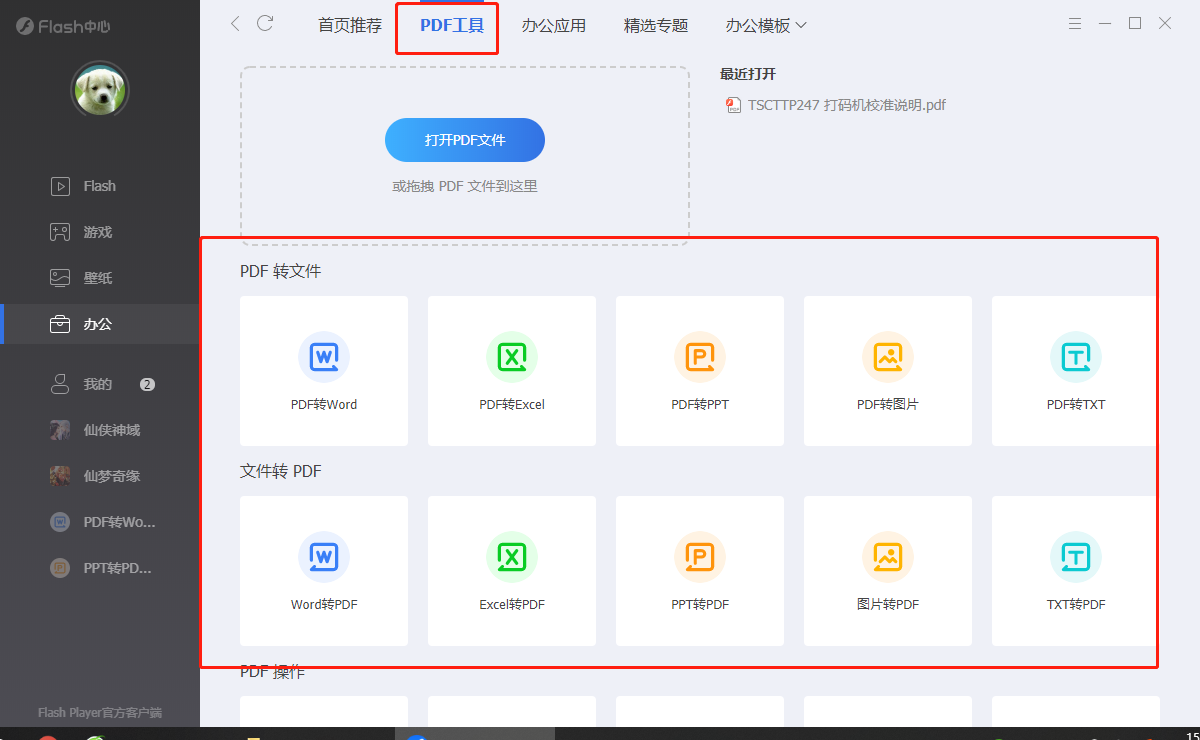Screen dimensions: 1200x740
Task: Click the 我的 notification badge 2
Action: click(147, 384)
